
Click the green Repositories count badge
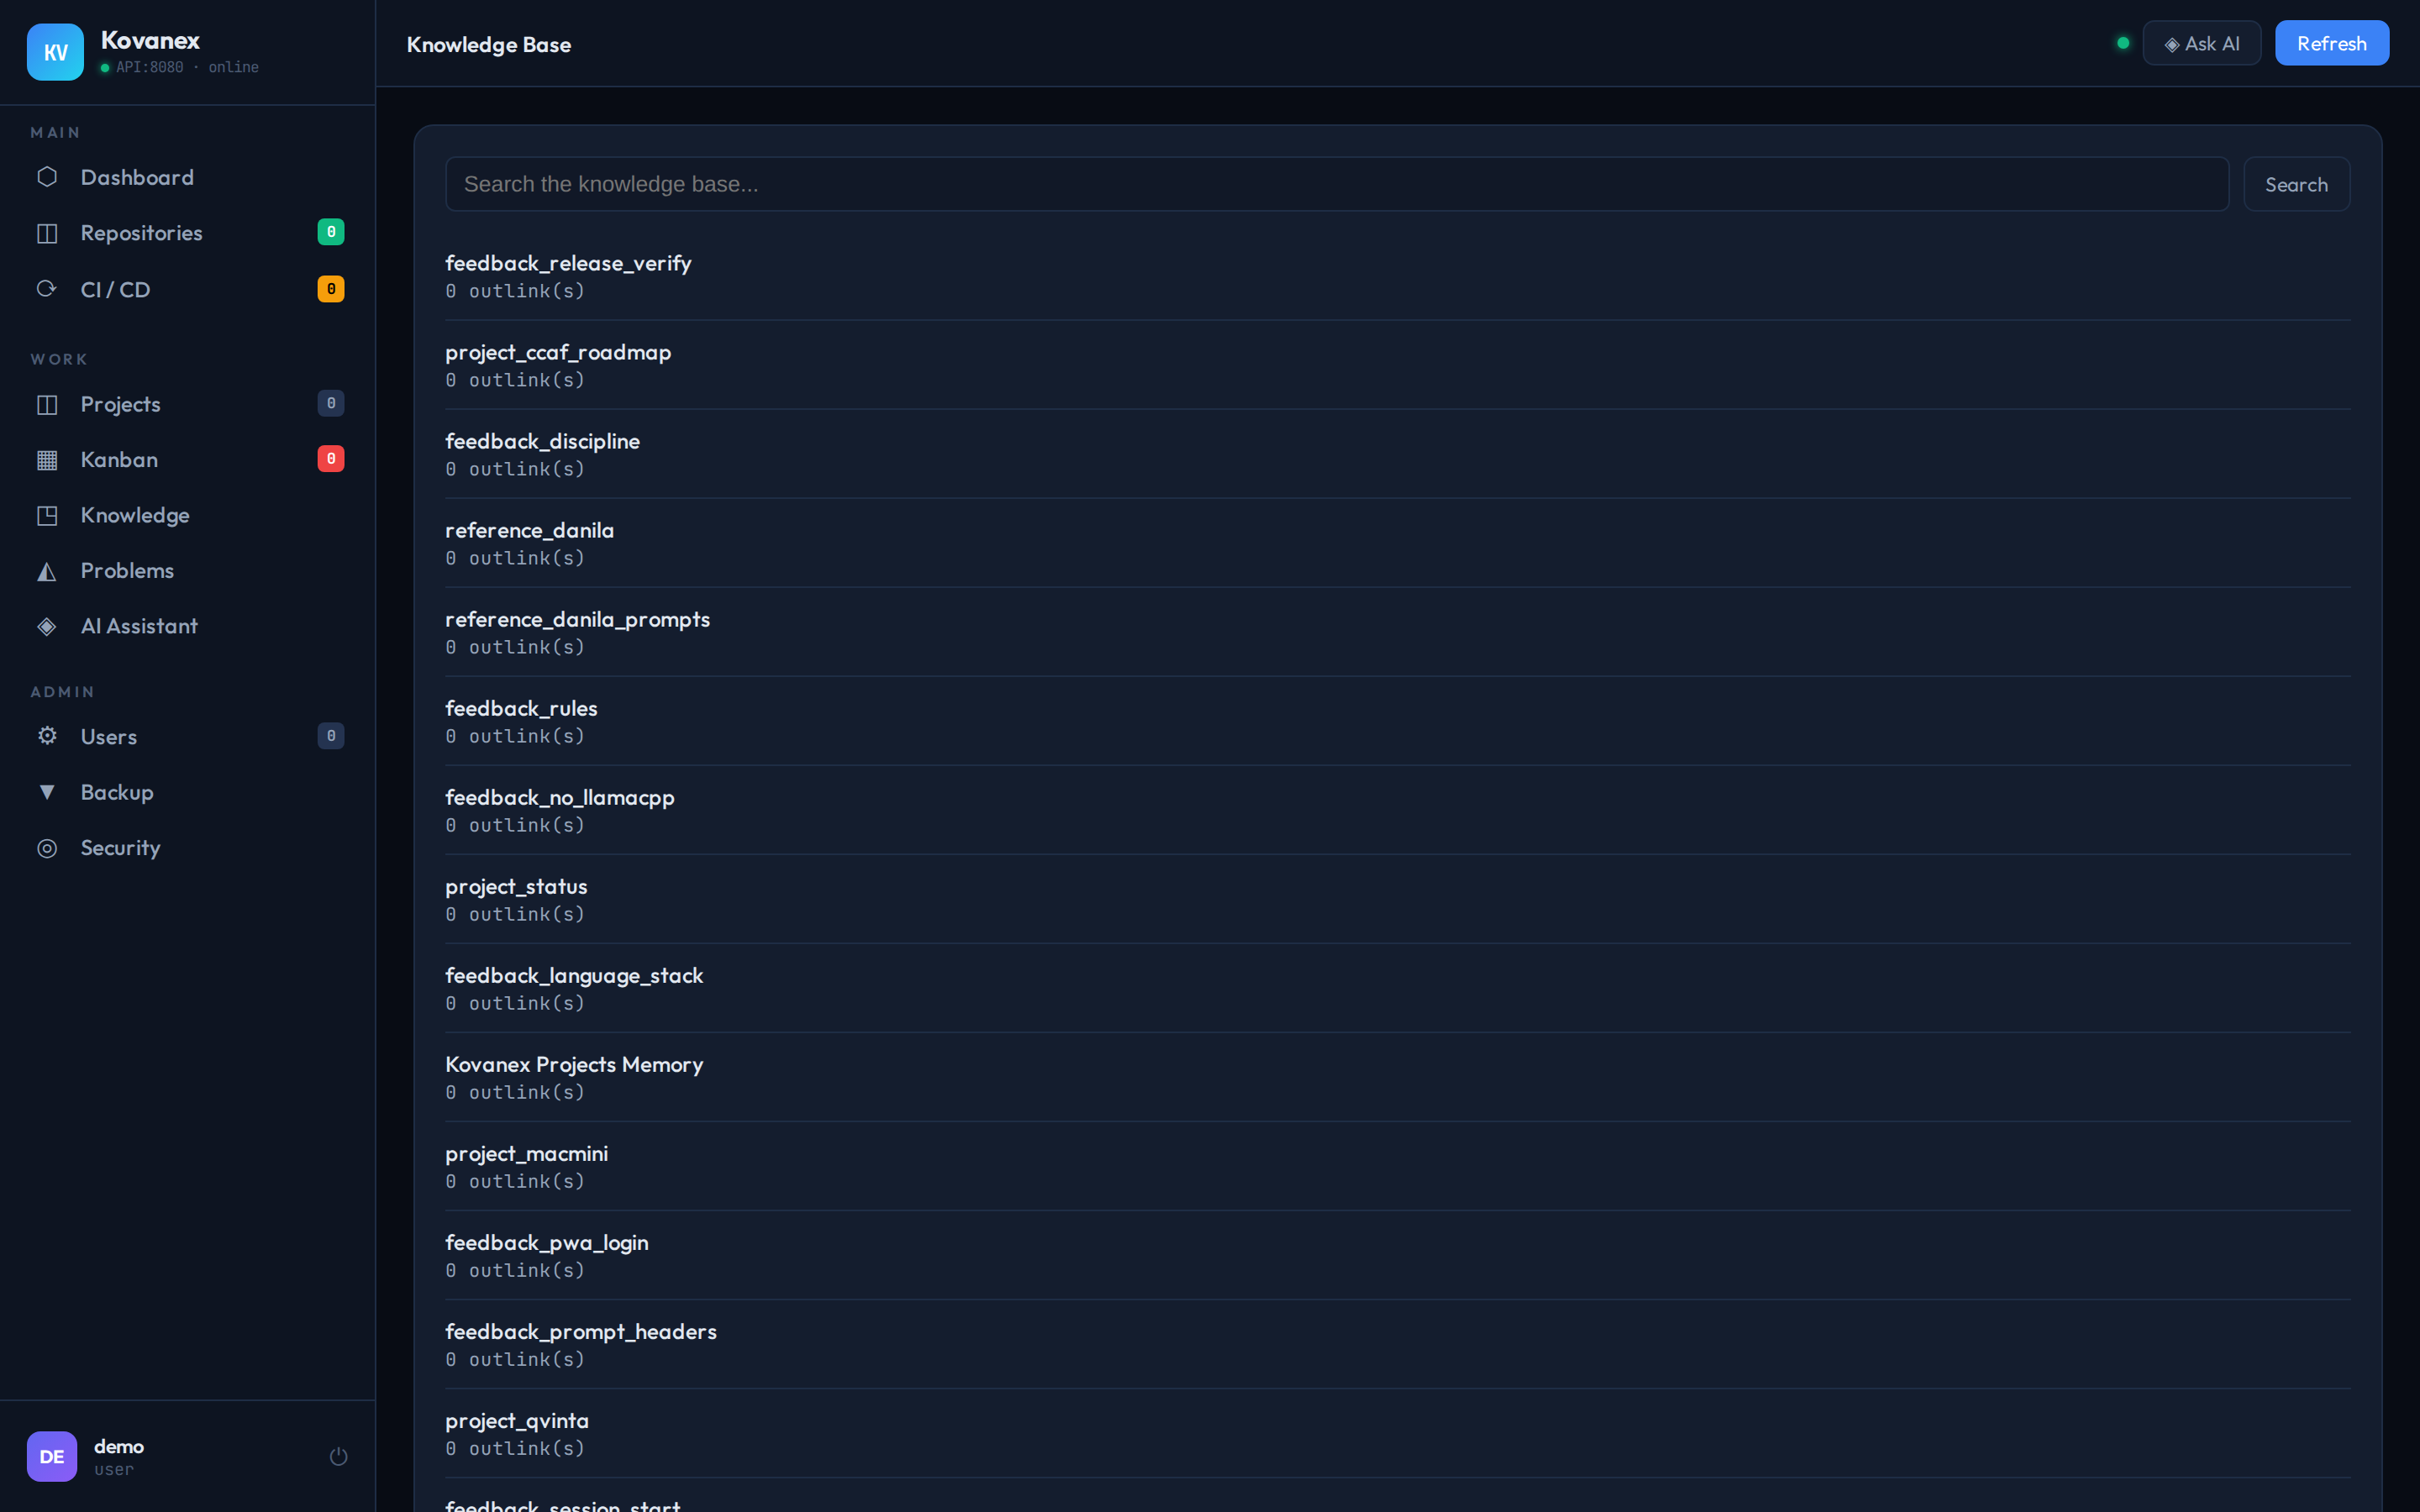tap(331, 232)
